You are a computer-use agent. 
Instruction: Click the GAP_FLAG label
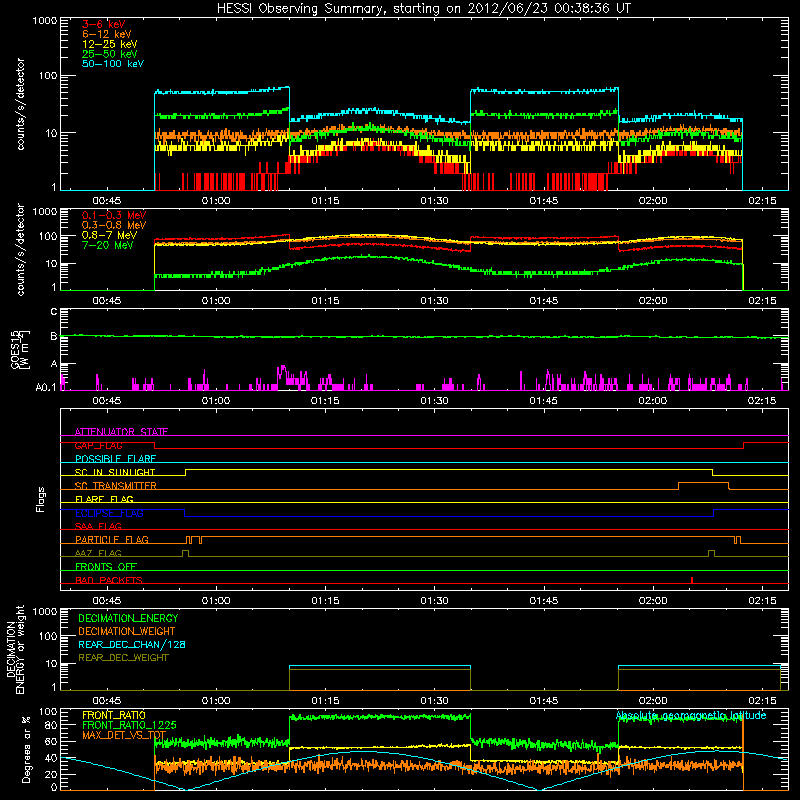point(98,445)
